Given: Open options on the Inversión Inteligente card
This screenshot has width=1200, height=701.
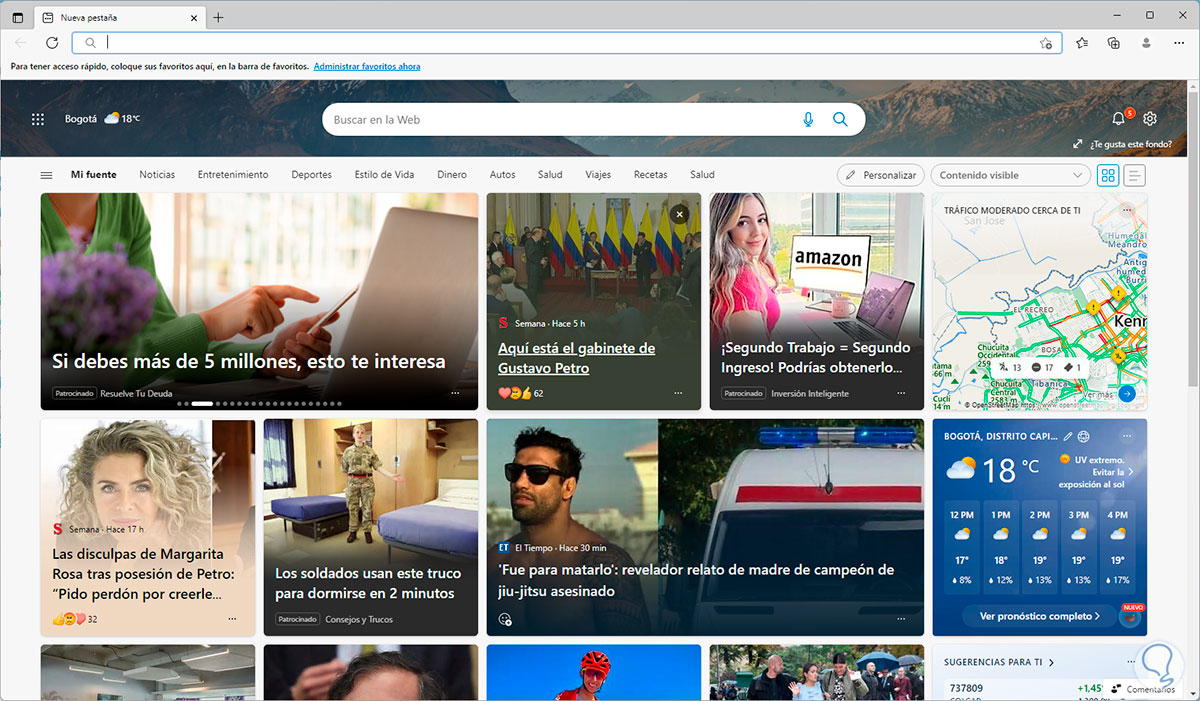Looking at the screenshot, I should point(901,394).
